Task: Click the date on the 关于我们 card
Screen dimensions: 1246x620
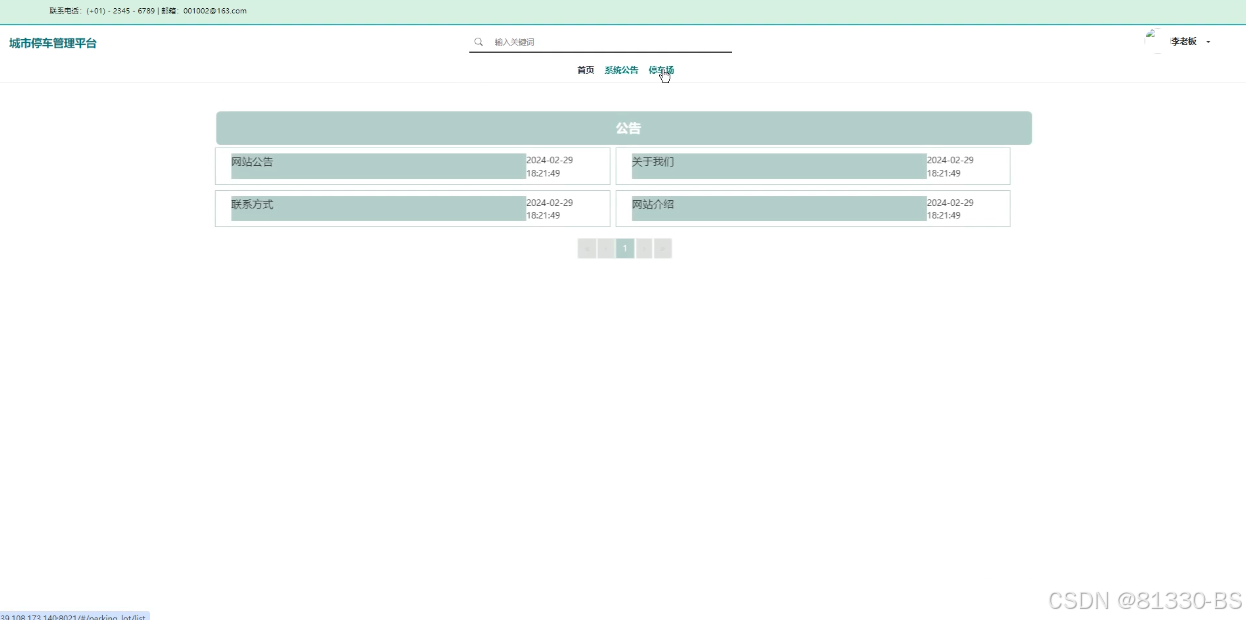Action: tap(950, 166)
